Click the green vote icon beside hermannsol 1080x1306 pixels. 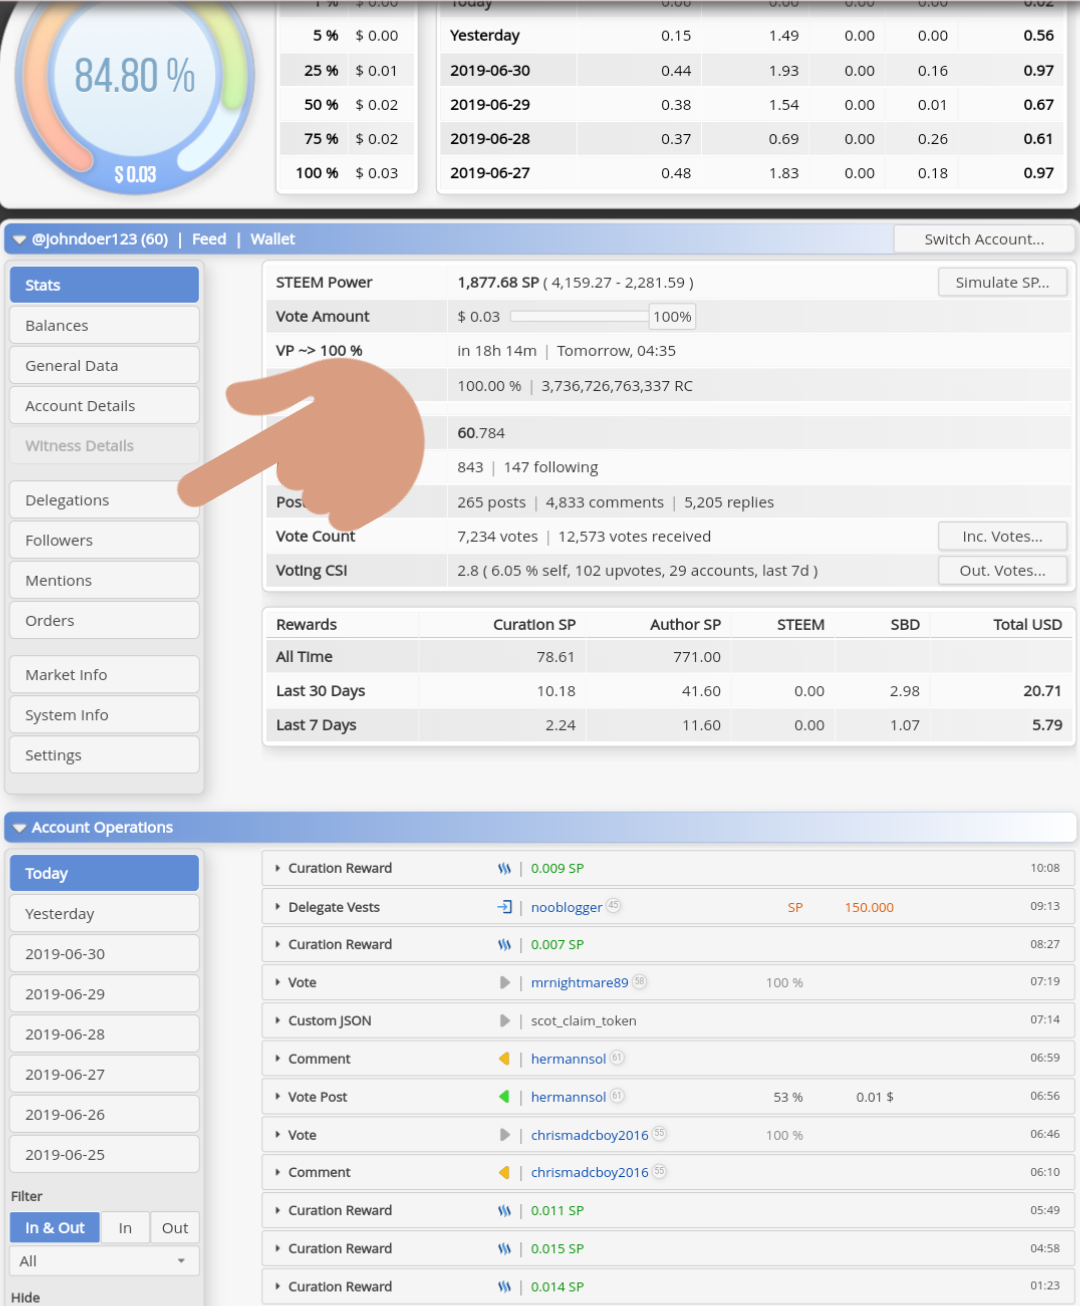click(504, 1097)
